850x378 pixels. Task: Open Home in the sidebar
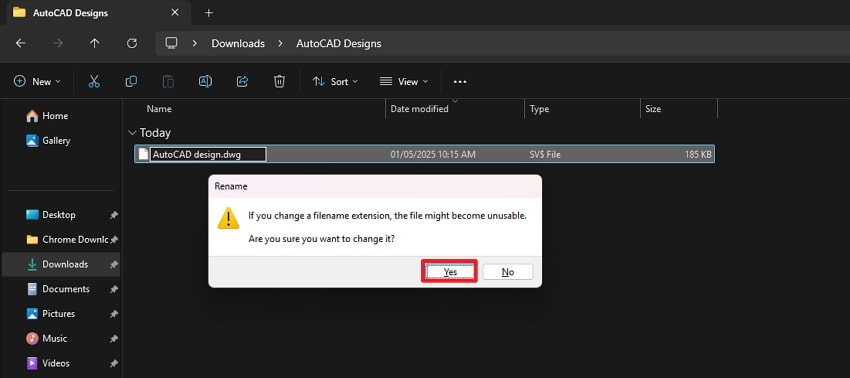pos(55,116)
